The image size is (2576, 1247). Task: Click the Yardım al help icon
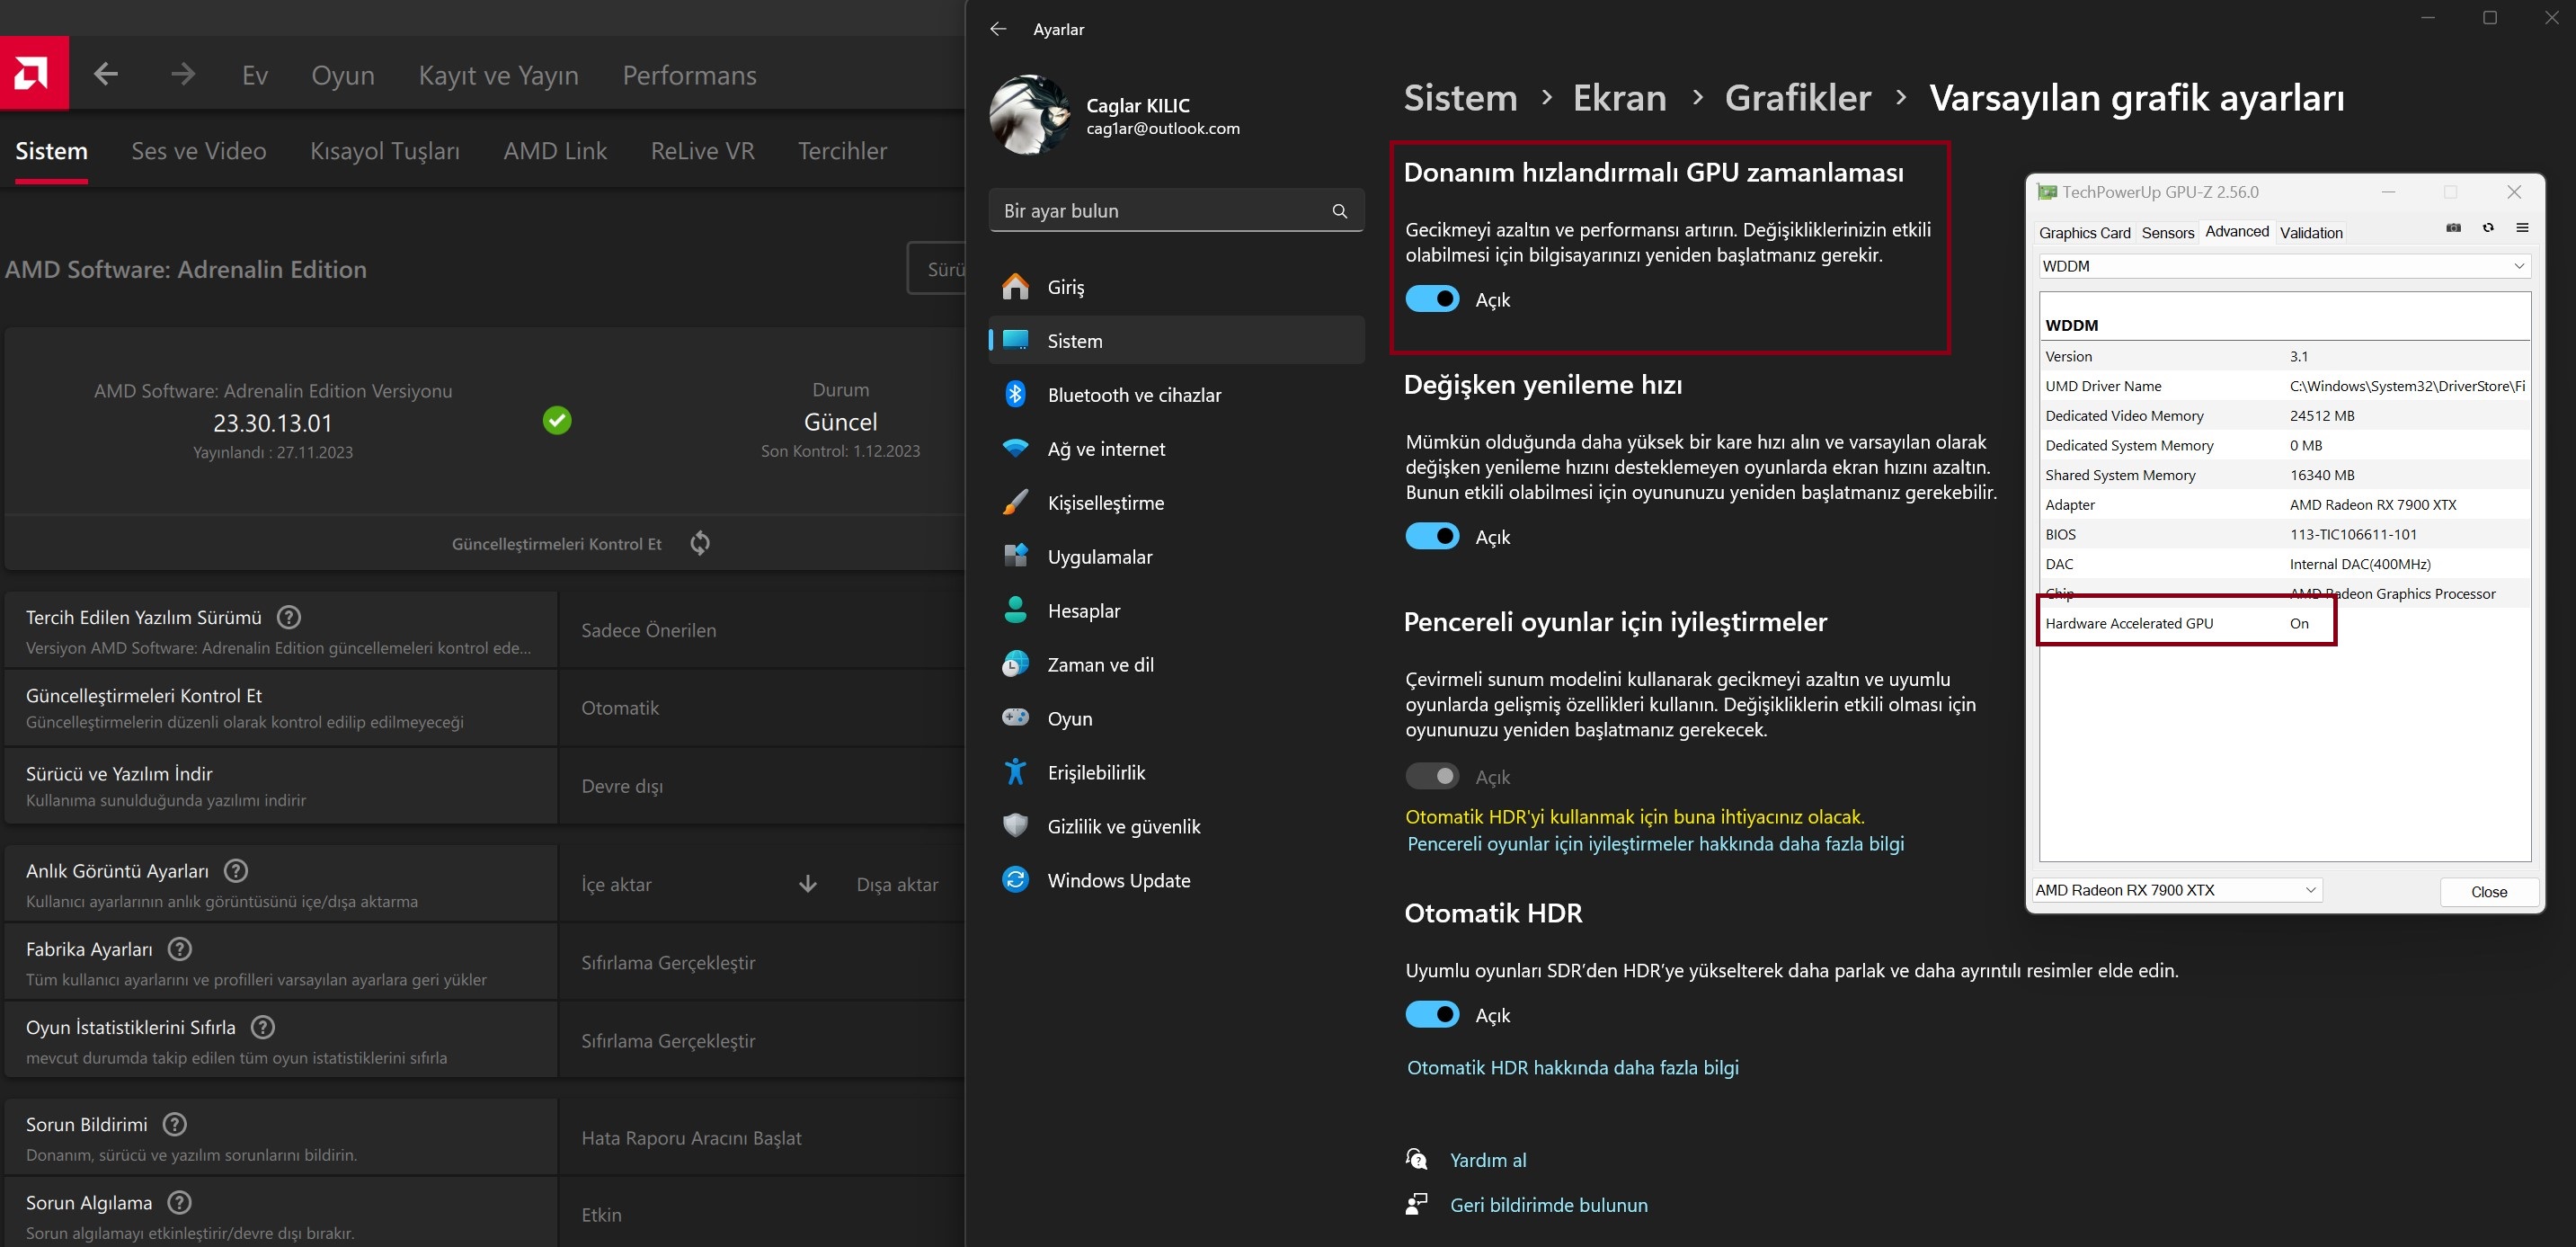click(x=1416, y=1159)
